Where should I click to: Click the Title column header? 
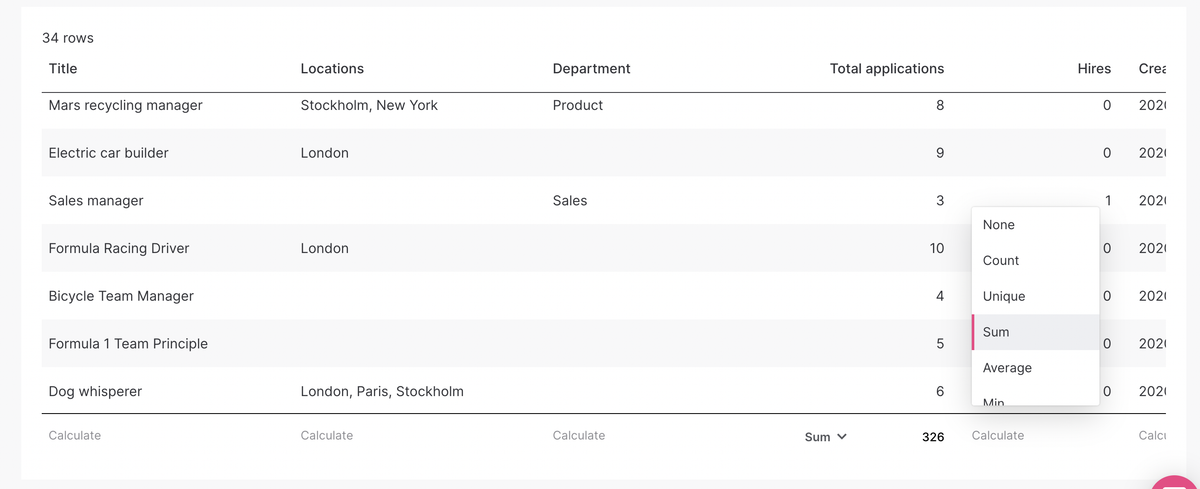pos(63,69)
